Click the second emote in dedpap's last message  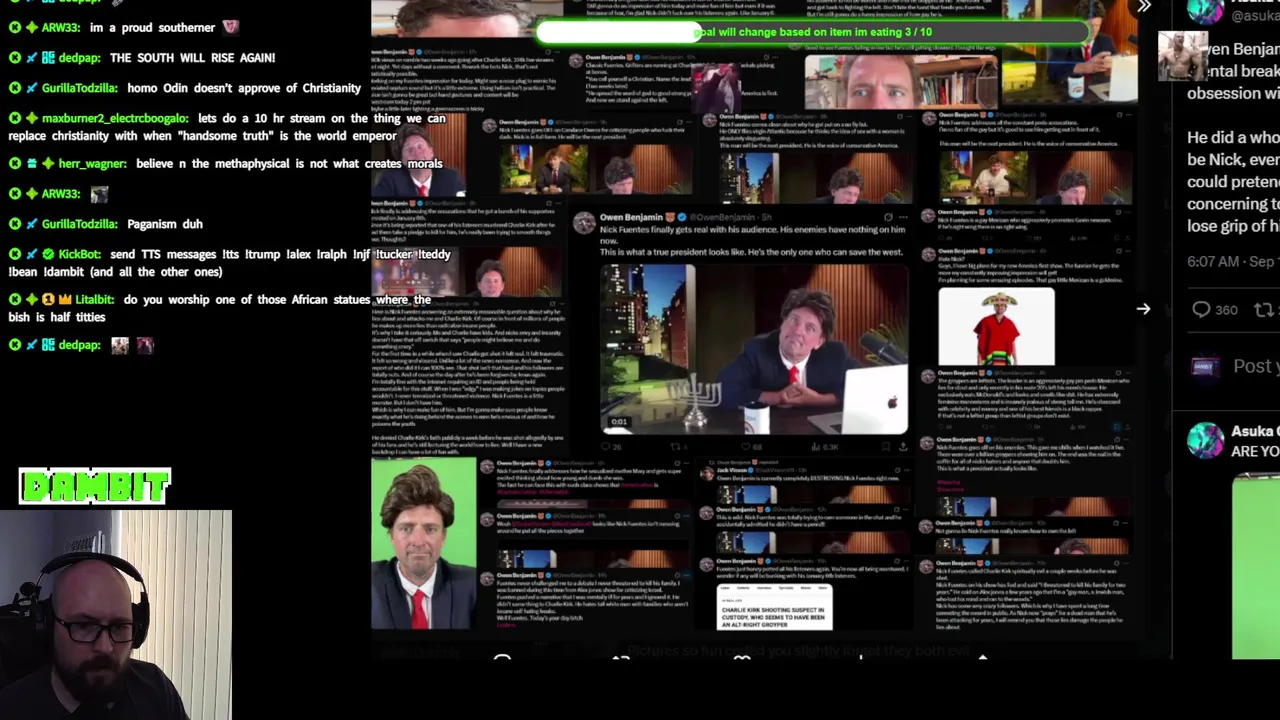tap(145, 345)
